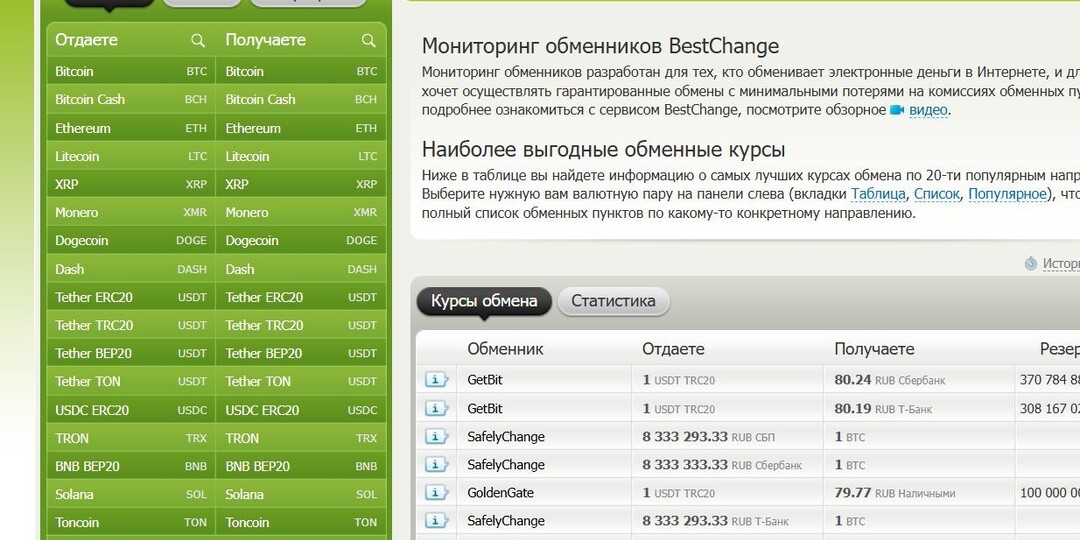The width and height of the screenshot is (1080, 540).
Task: Sort table by Отдаете column header
Action: coord(674,349)
